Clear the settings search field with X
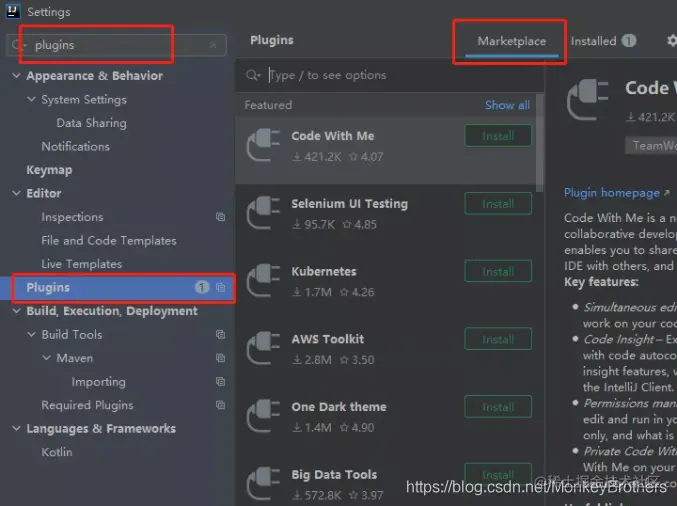Image resolution: width=677 pixels, height=506 pixels. [x=213, y=45]
